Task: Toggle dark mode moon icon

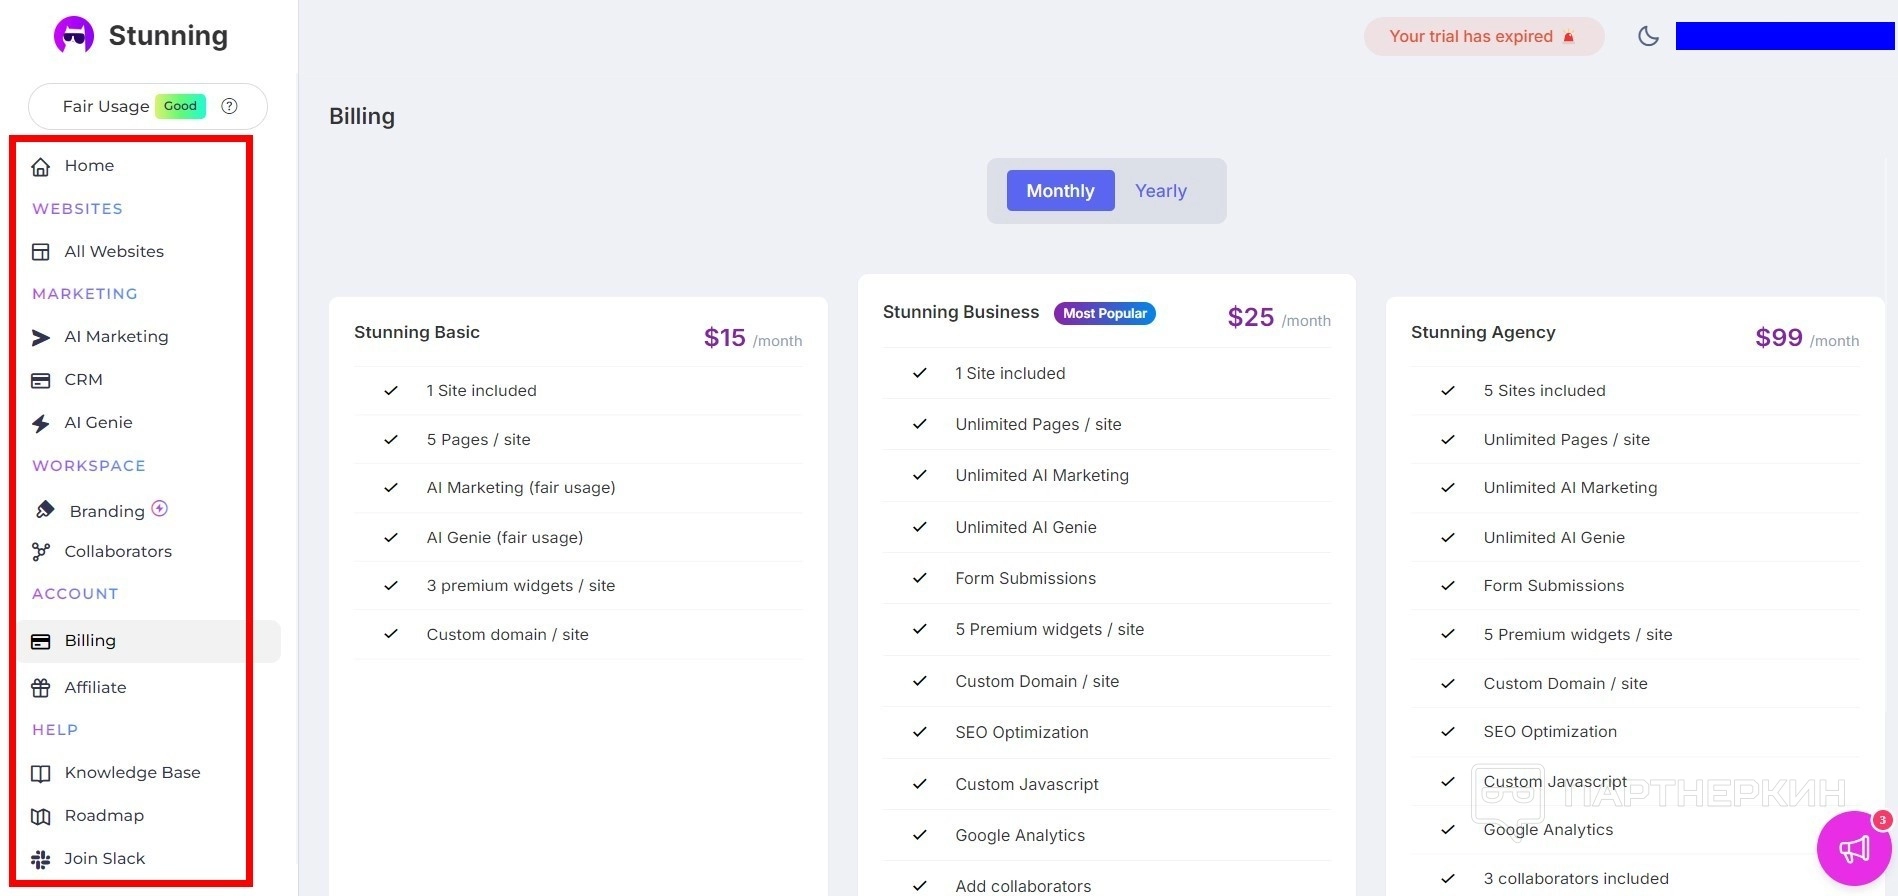Action: coord(1648,37)
